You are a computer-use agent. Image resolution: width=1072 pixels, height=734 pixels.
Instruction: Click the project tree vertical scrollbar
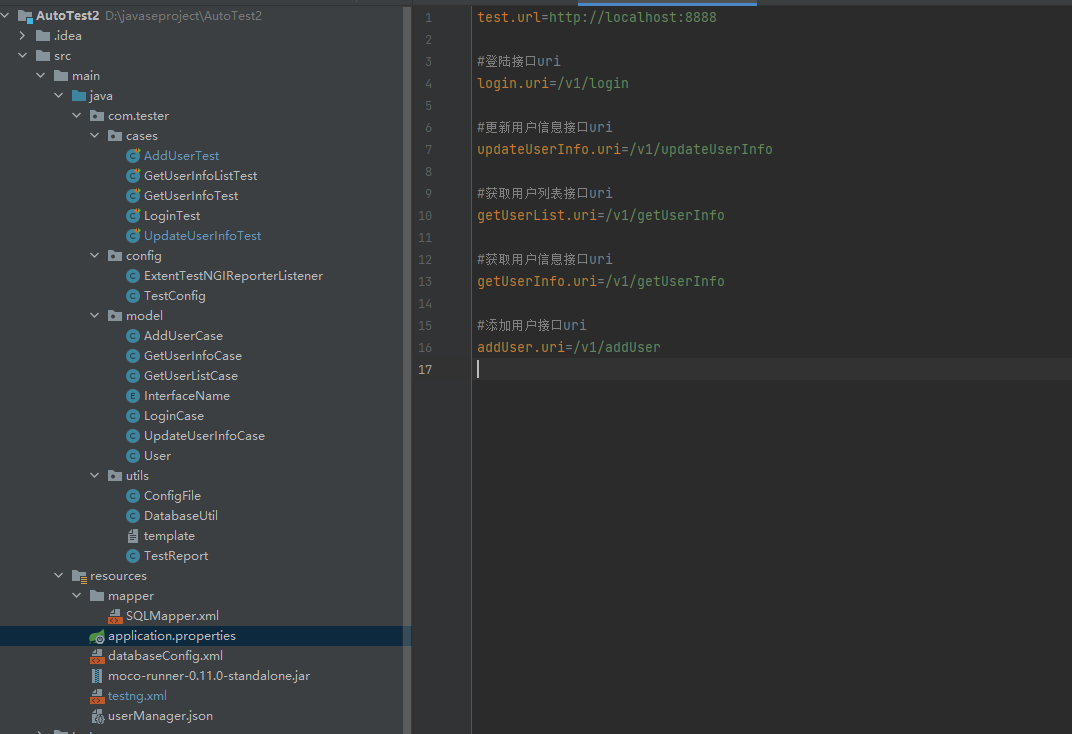tap(407, 369)
